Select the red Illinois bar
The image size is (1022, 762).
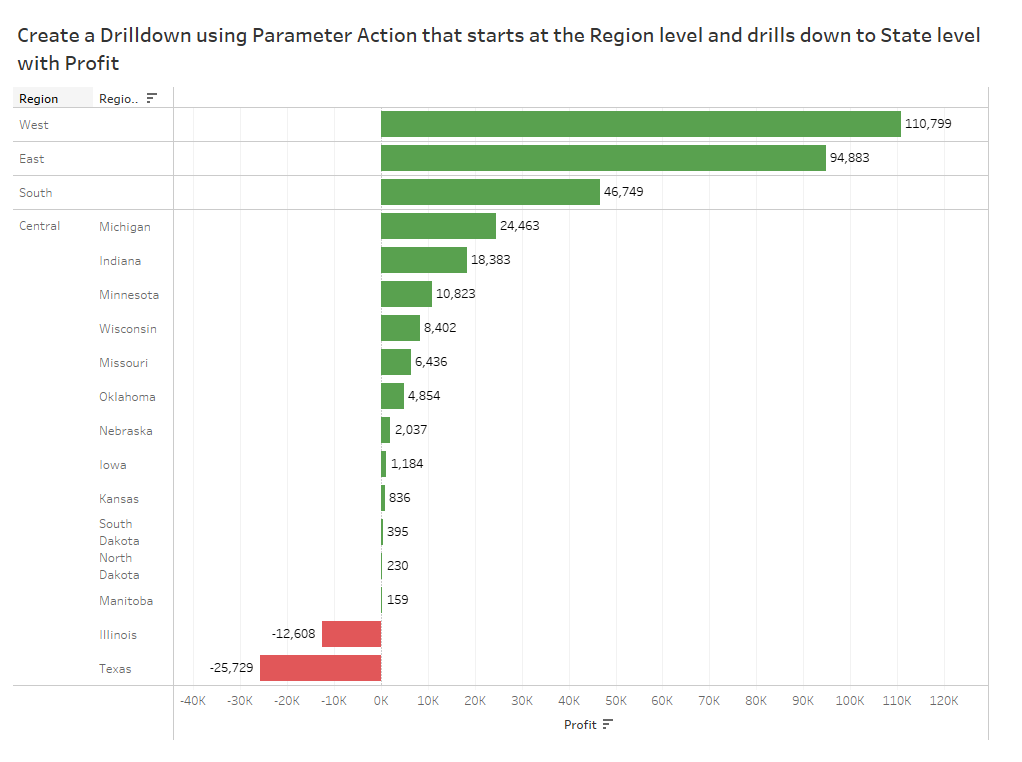click(351, 634)
